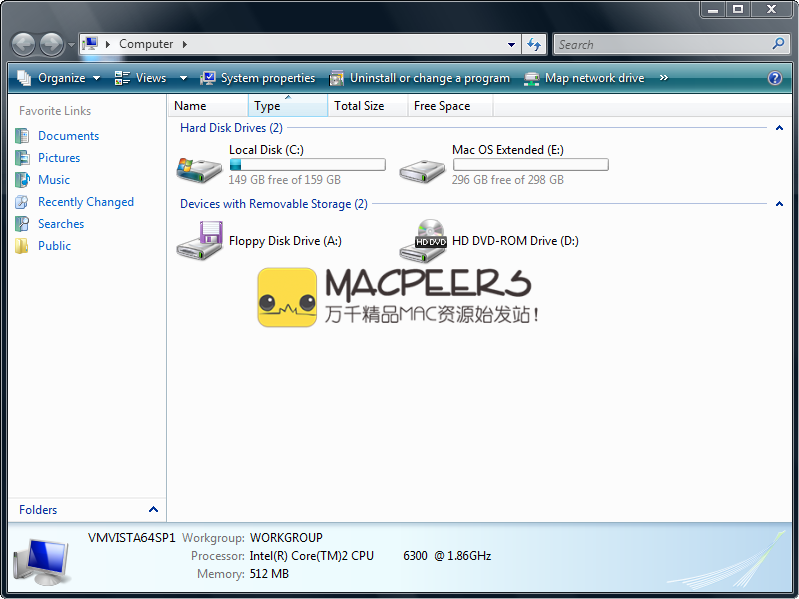
Task: Select the Computer breadcrumb in address bar
Action: [x=146, y=44]
